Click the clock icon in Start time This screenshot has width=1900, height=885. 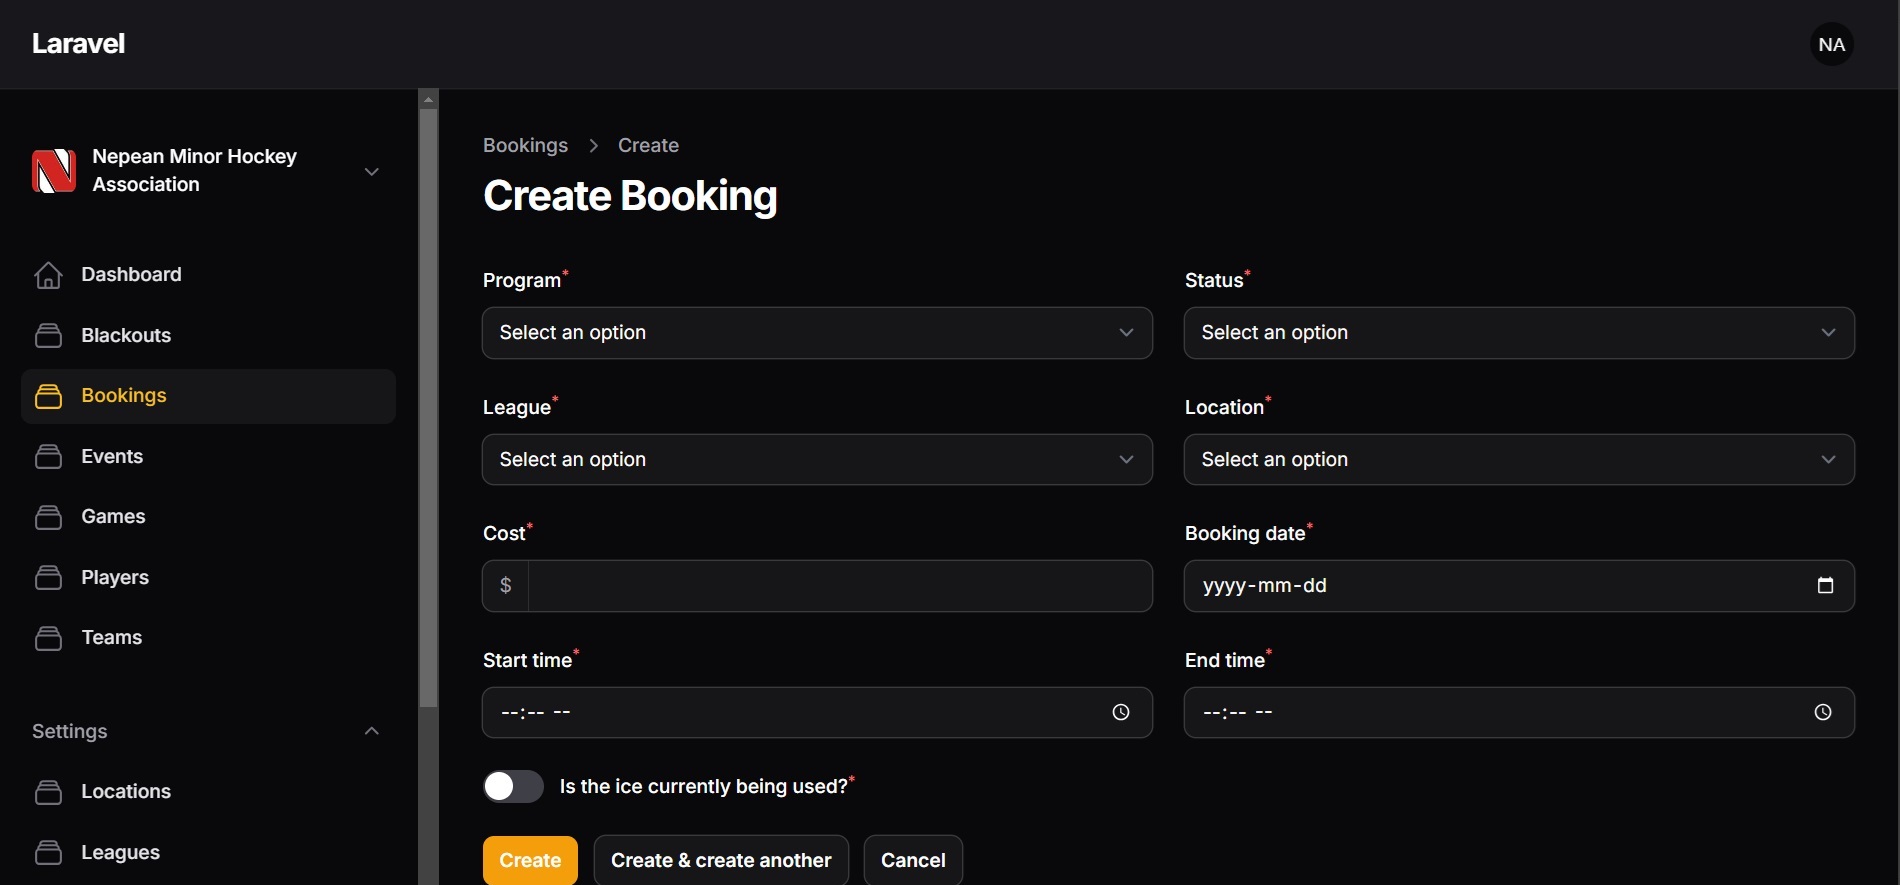1121,712
